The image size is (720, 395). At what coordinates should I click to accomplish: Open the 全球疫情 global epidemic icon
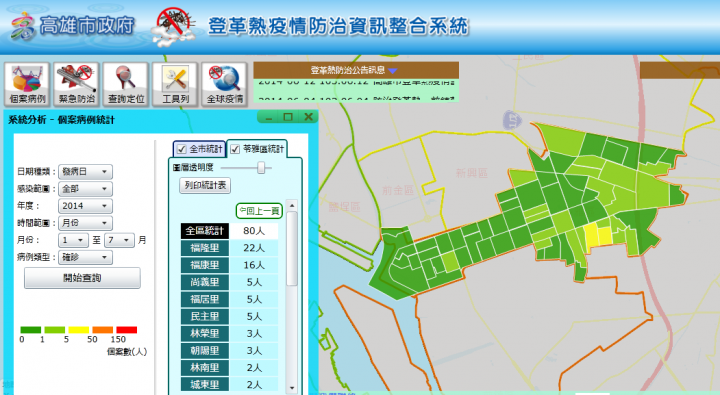pyautogui.click(x=224, y=85)
